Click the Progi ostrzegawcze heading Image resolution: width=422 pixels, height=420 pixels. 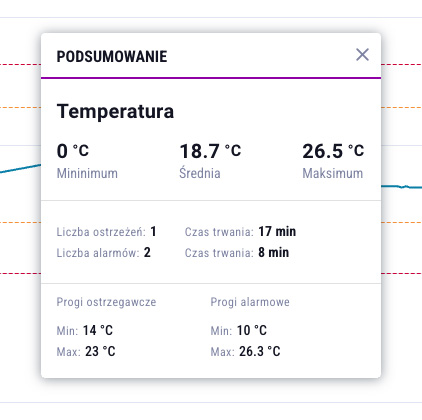point(106,302)
